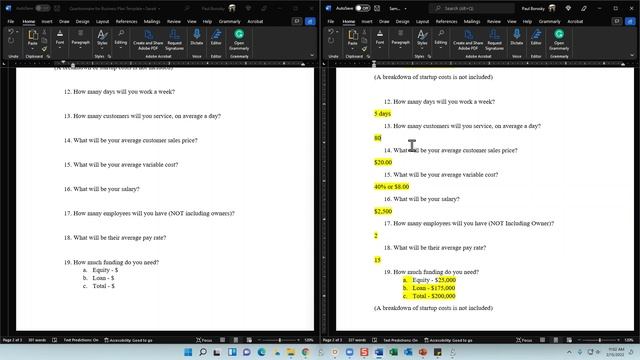
Task: Click Save icon in left window title bar
Action: [57, 8]
